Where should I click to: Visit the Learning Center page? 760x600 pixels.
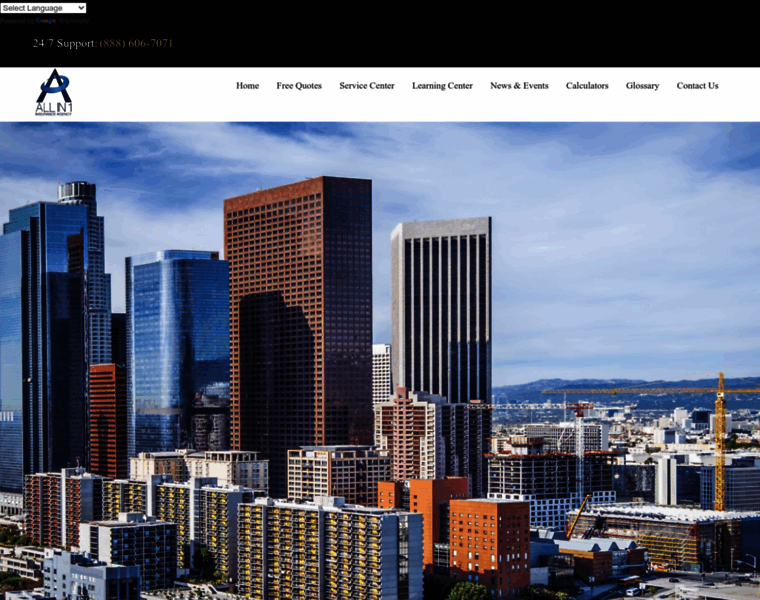(442, 86)
